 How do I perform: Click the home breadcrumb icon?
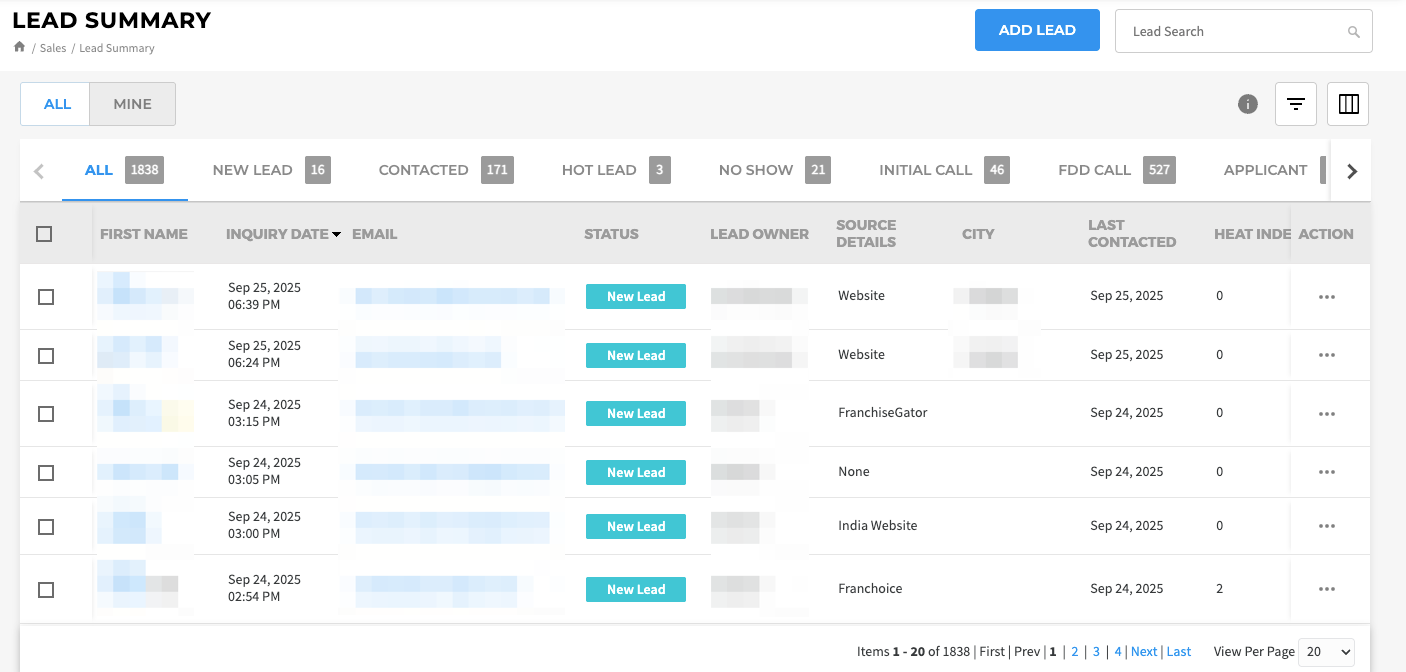(19, 47)
